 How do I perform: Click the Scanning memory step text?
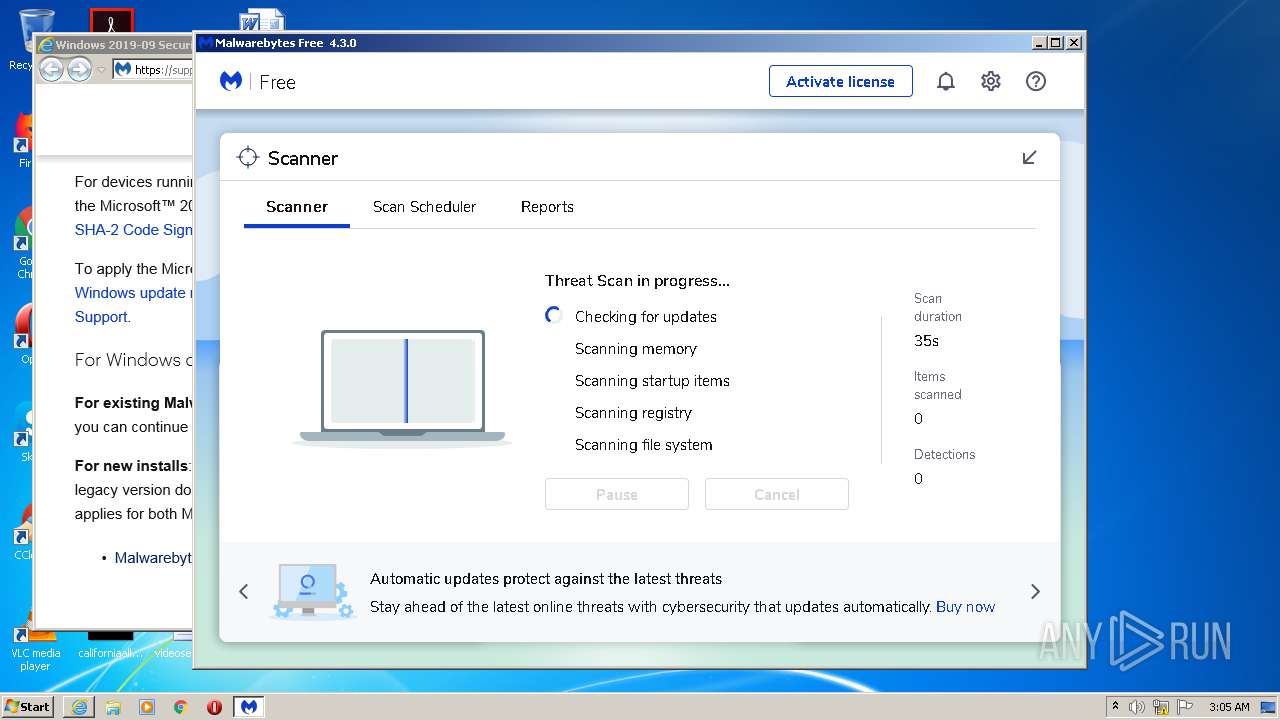[636, 349]
